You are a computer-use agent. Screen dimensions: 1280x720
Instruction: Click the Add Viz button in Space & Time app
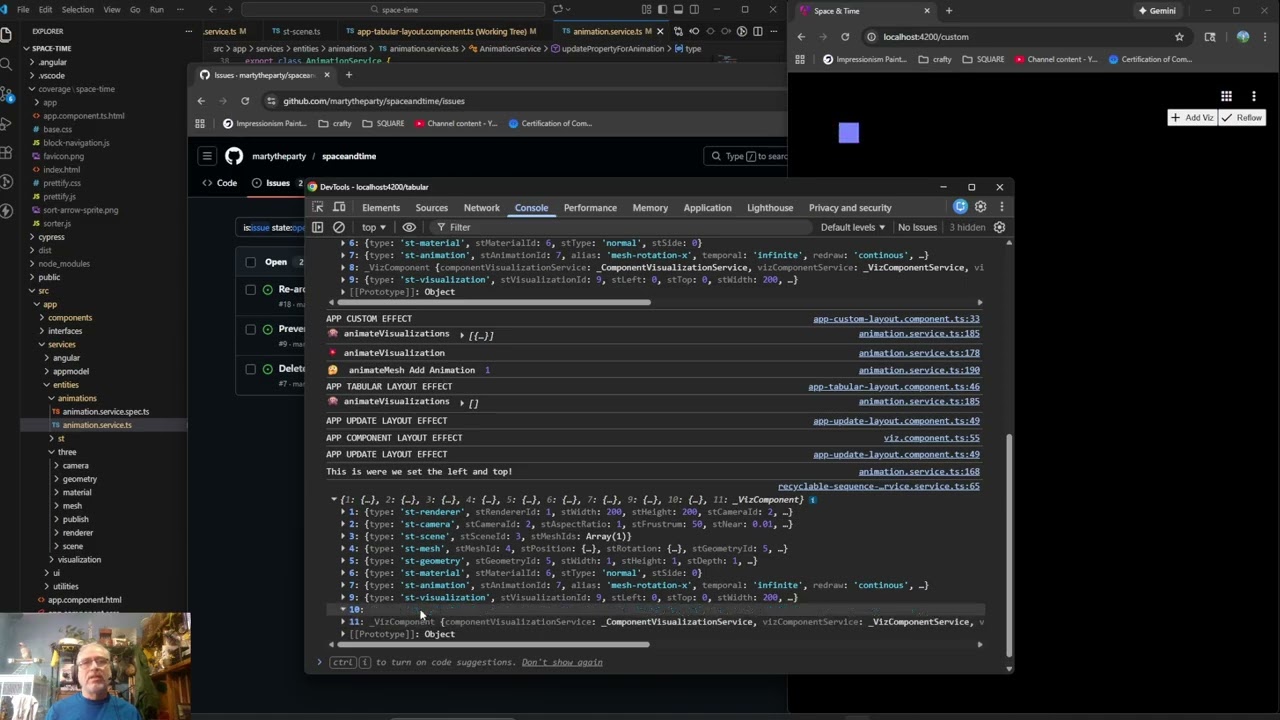1192,118
